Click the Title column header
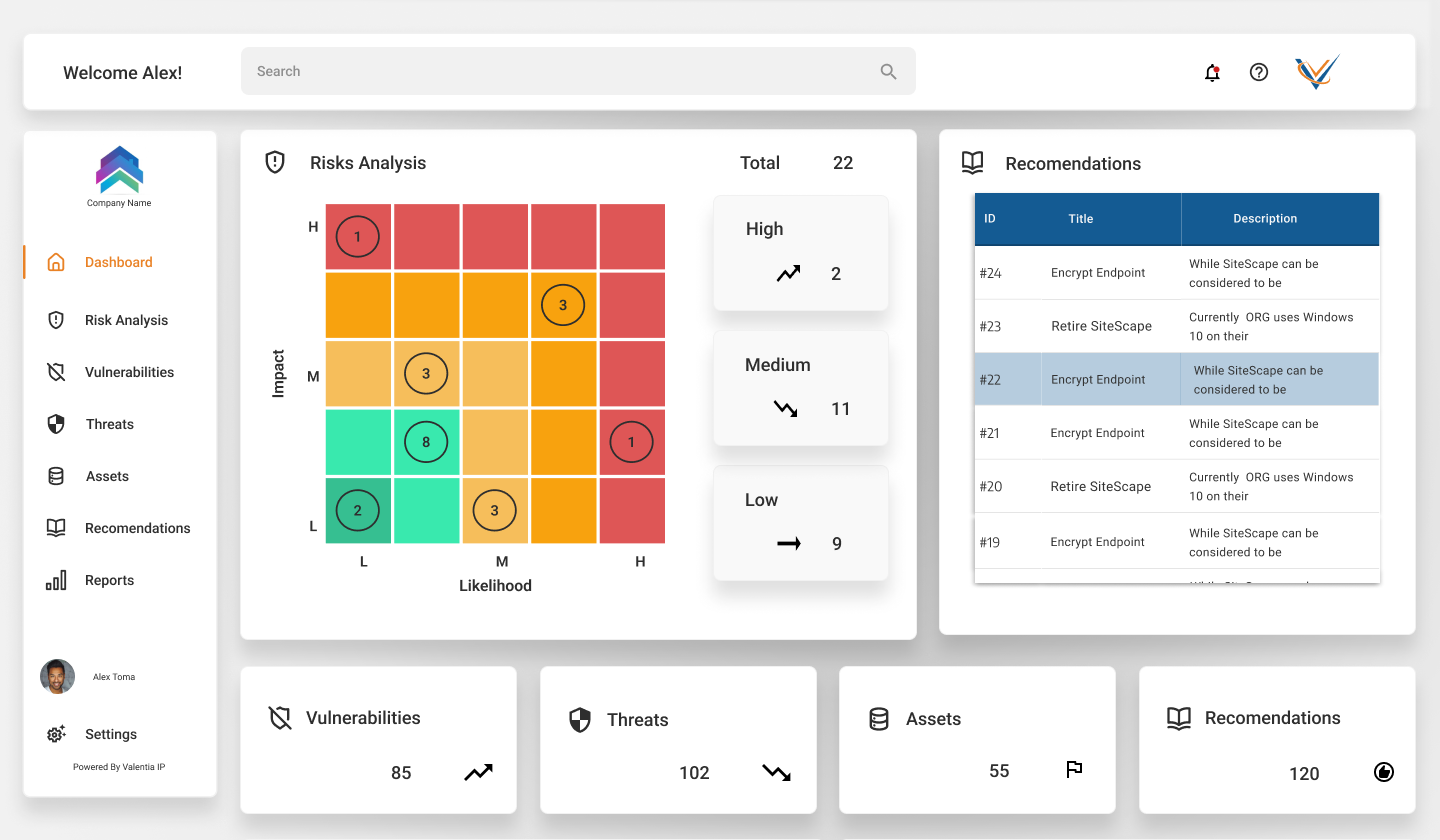Viewport: 1440px width, 840px height. pyautogui.click(x=1081, y=219)
